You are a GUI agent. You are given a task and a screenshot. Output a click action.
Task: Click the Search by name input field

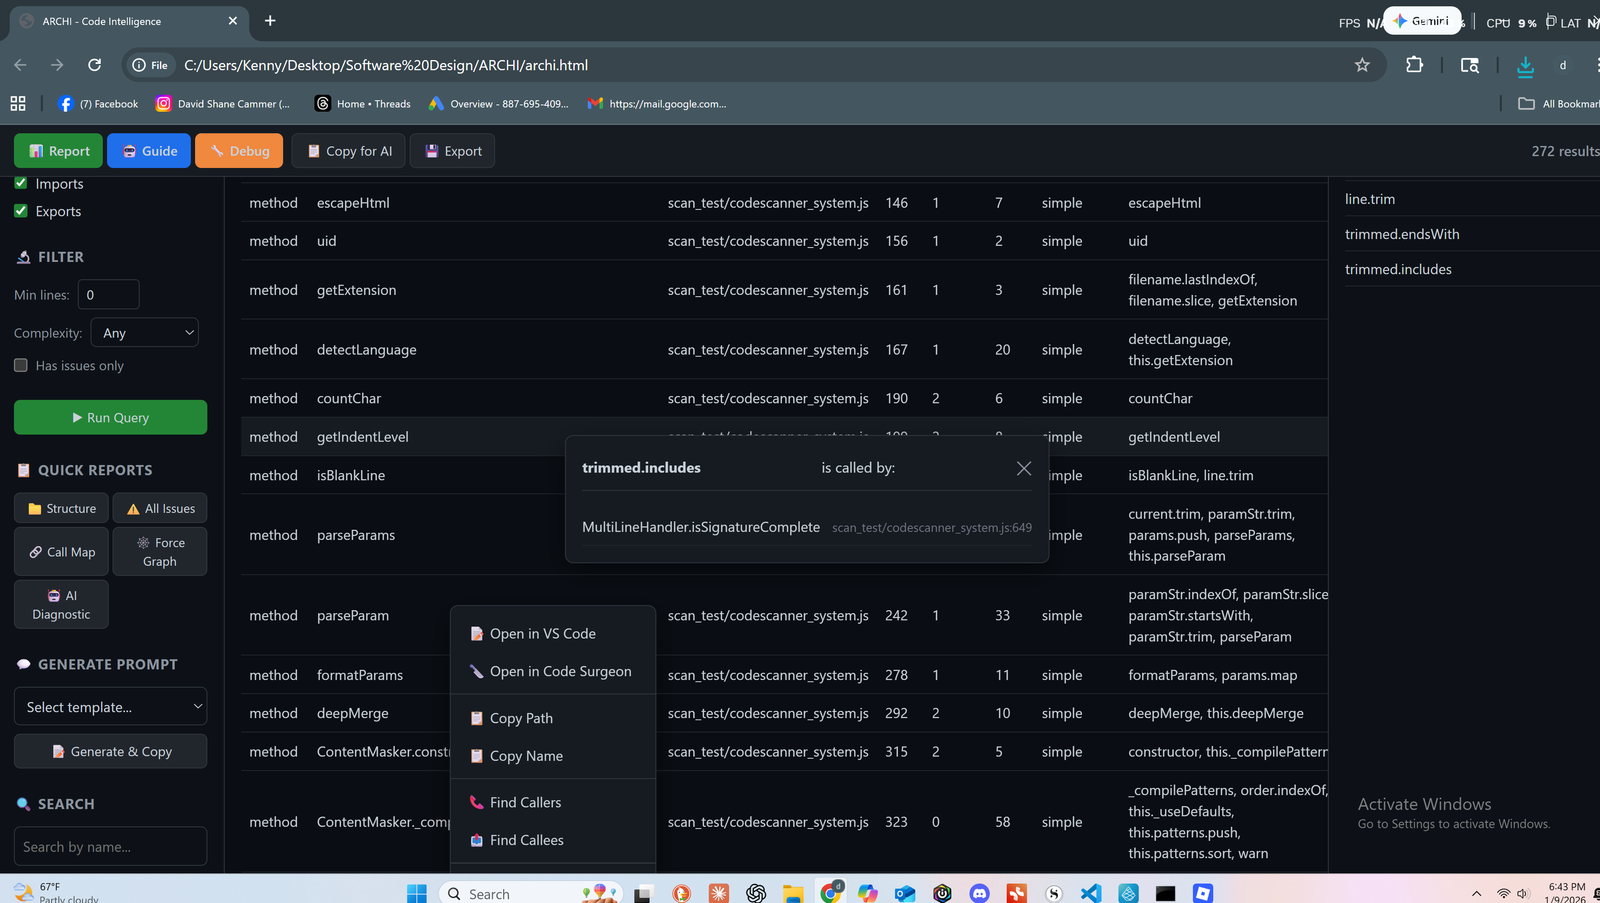click(x=110, y=846)
